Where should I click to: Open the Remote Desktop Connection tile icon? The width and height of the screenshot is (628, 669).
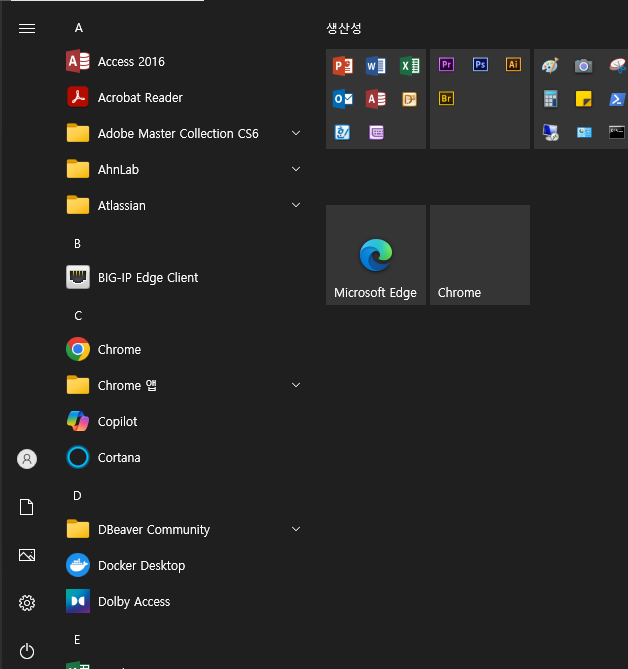click(x=550, y=132)
